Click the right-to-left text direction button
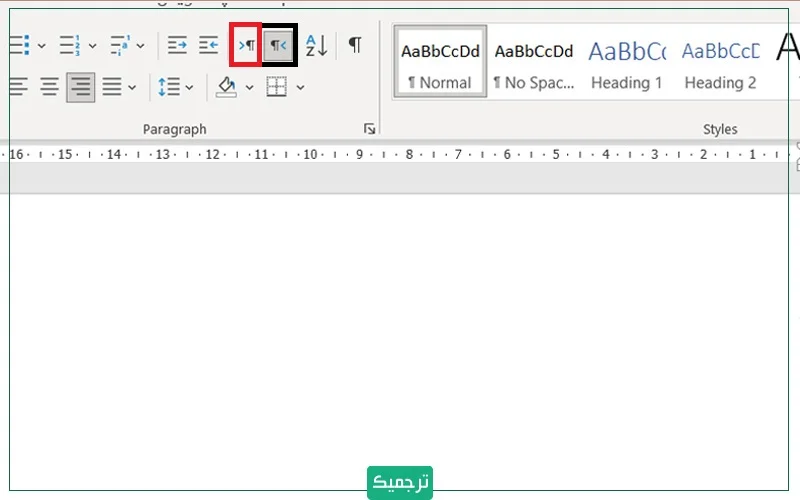 [279, 45]
